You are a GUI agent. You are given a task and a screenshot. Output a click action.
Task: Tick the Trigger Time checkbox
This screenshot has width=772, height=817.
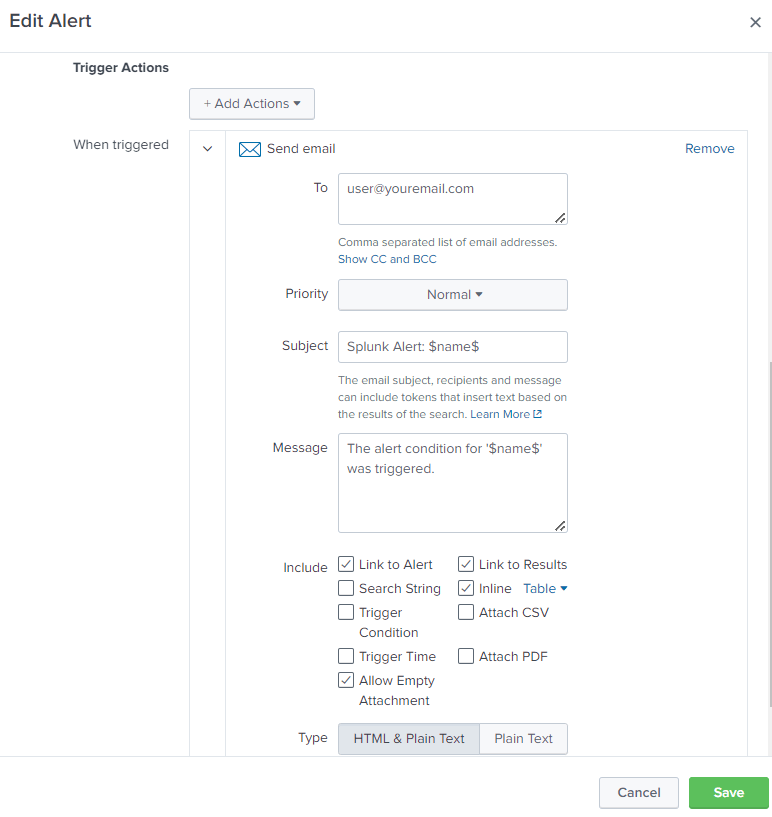coord(346,657)
